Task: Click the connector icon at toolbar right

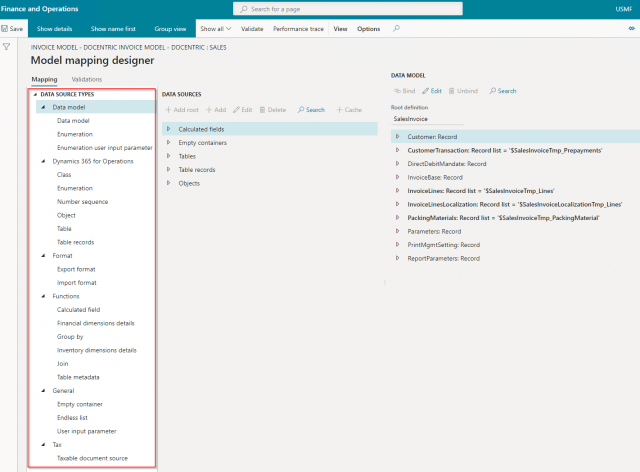Action: [x=631, y=29]
